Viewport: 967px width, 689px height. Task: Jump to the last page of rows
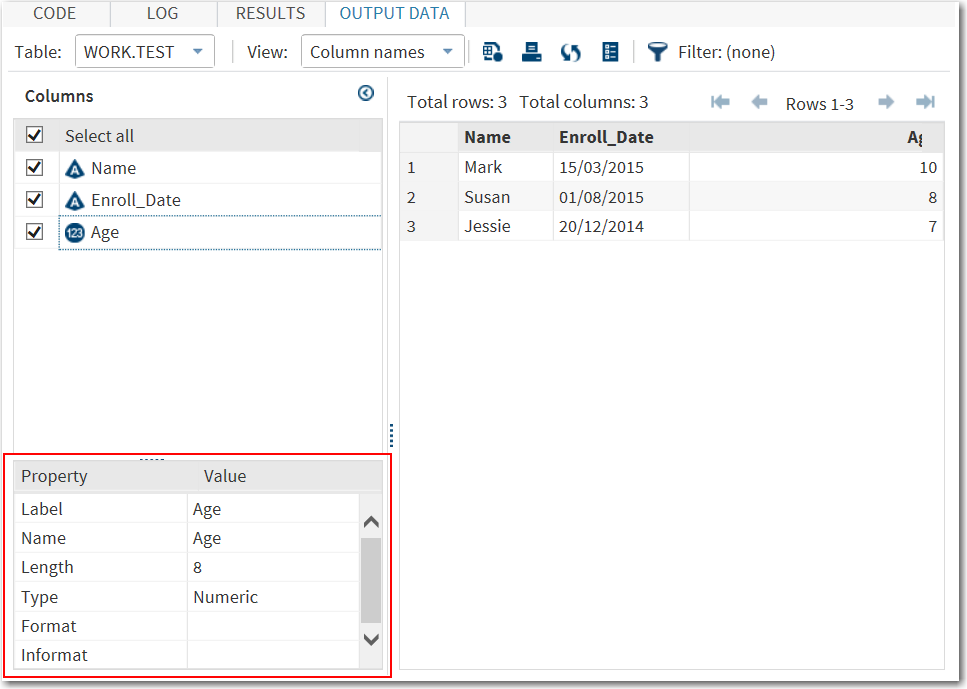[x=924, y=101]
